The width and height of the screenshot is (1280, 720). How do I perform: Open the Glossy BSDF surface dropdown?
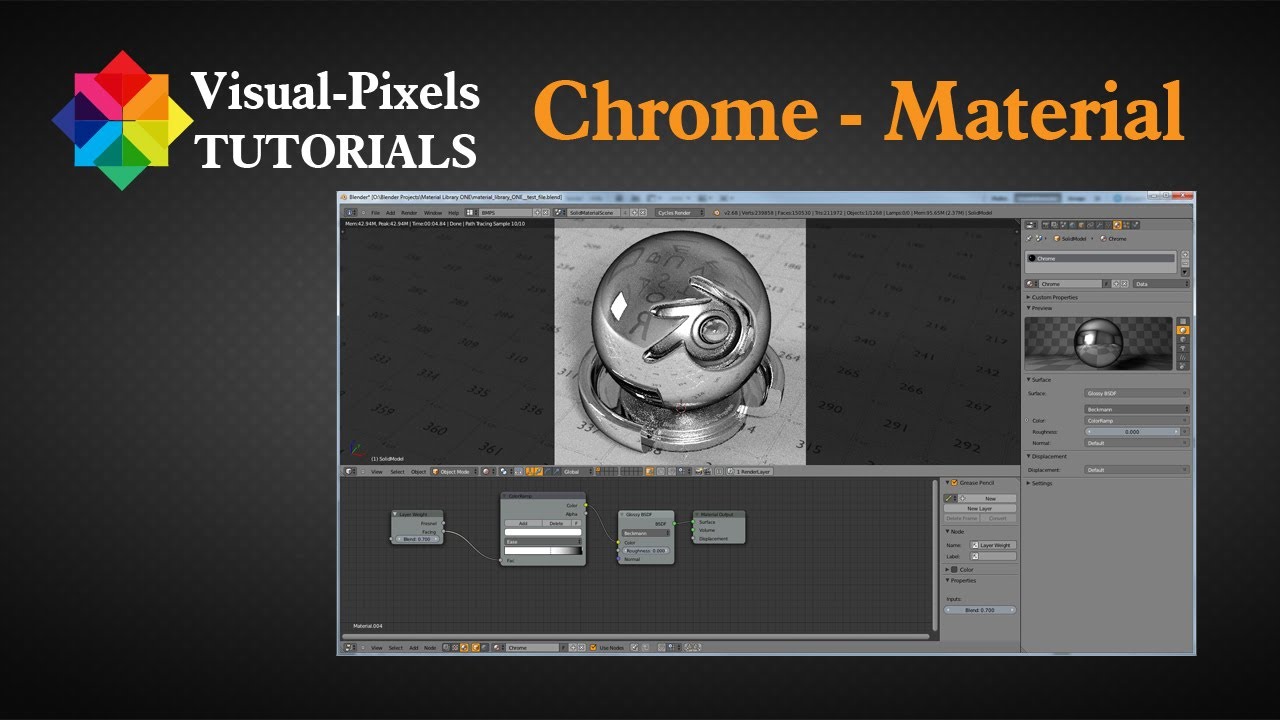(x=1138, y=393)
